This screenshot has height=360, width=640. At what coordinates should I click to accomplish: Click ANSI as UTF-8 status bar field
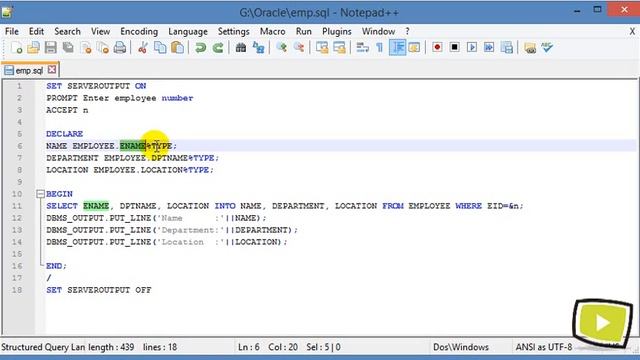[544, 347]
